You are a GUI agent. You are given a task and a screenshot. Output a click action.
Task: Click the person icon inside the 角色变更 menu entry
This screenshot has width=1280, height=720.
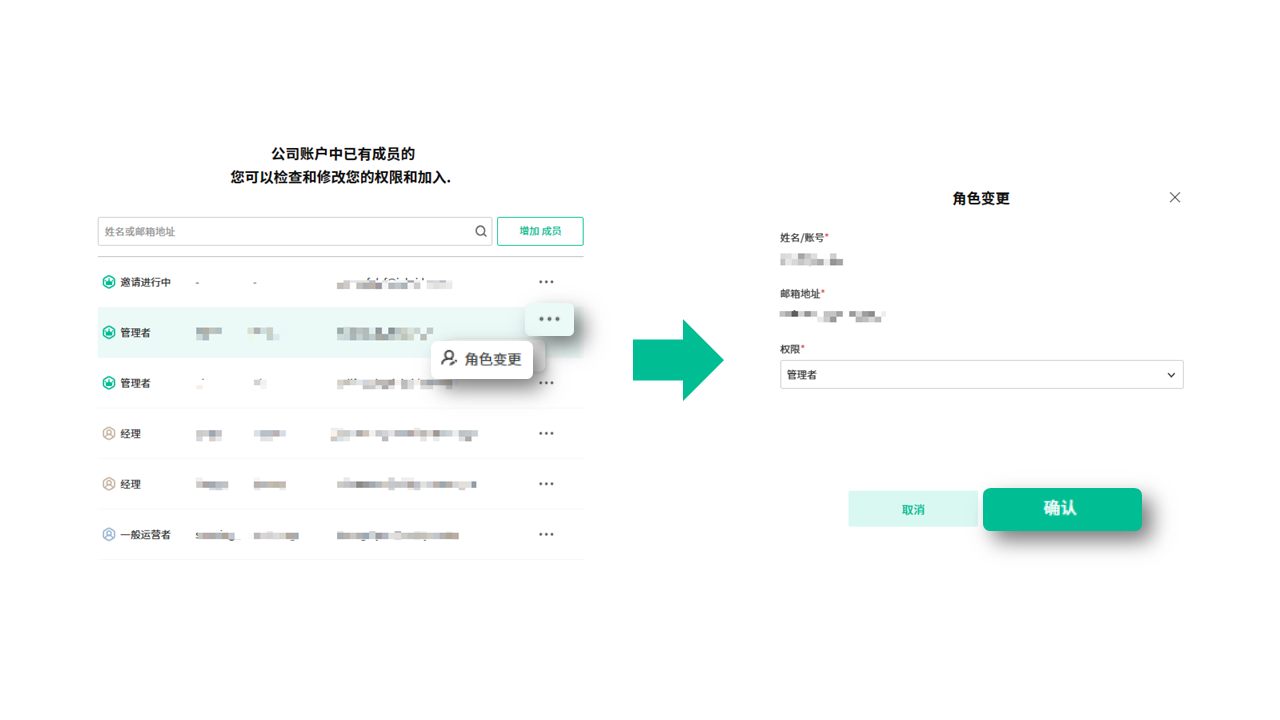[x=447, y=359]
